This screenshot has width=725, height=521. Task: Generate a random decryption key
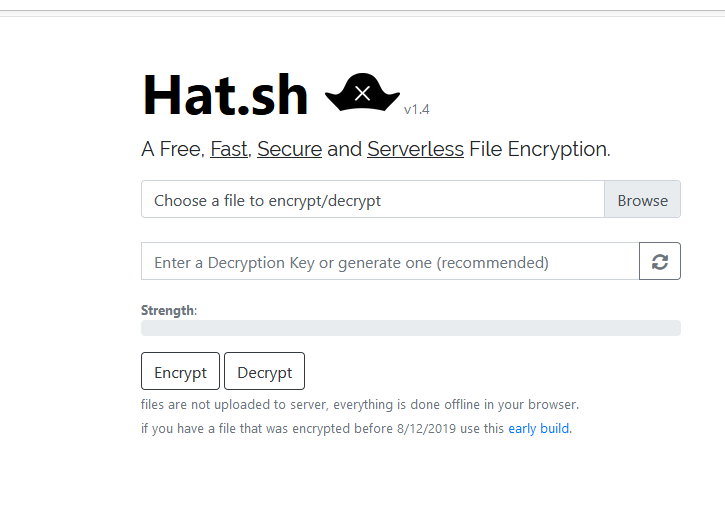pyautogui.click(x=660, y=262)
